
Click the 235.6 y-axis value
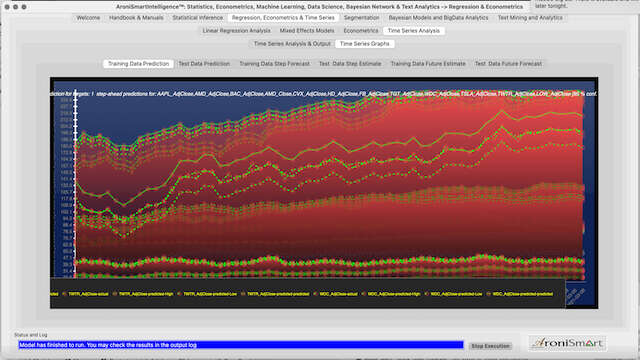click(x=66, y=100)
